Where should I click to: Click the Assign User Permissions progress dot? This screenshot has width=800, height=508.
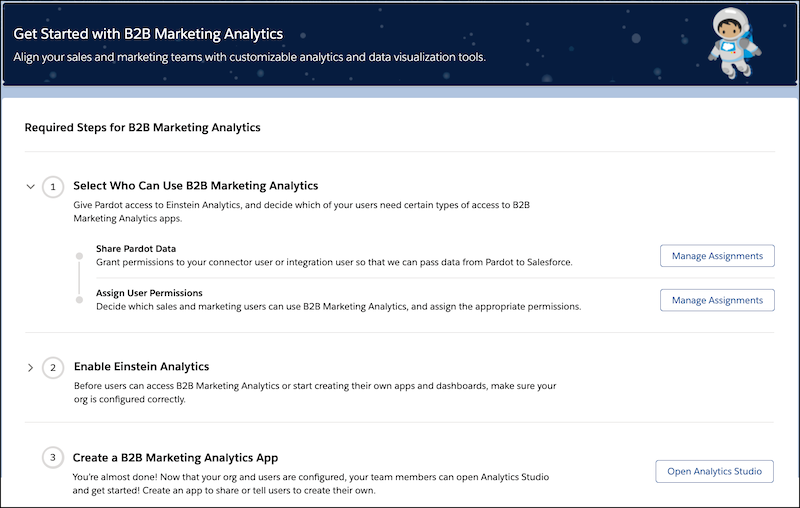[79, 300]
